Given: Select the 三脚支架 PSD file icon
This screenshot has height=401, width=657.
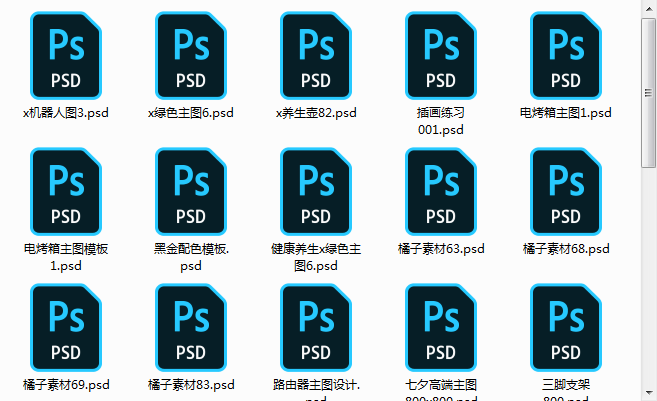Looking at the screenshot, I should (566, 328).
